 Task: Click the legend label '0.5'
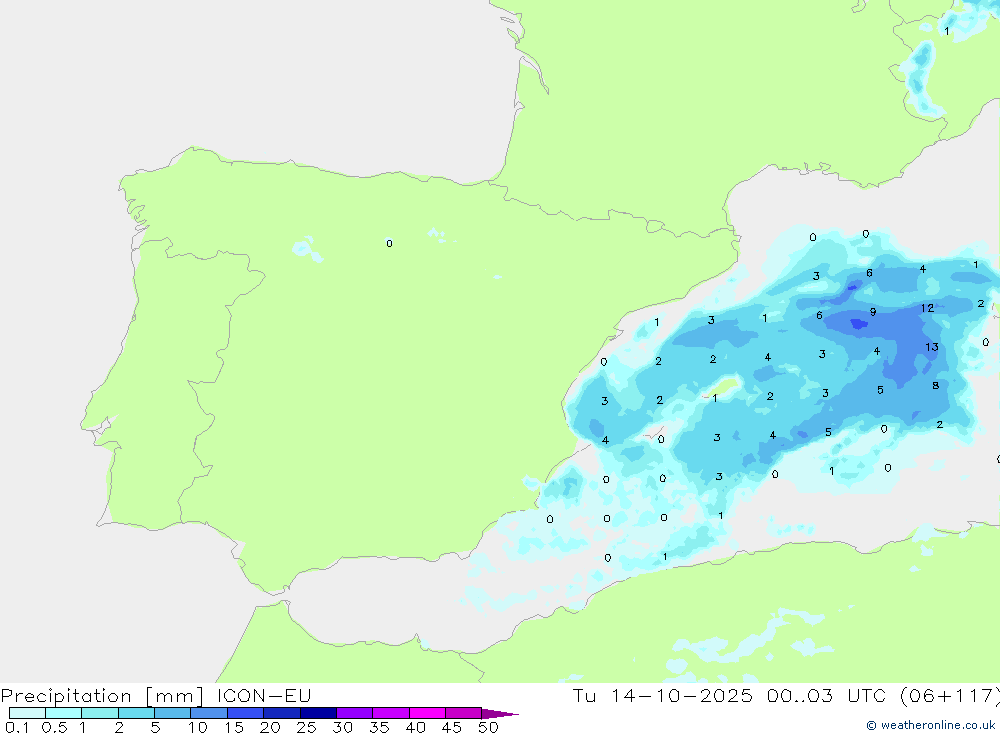tap(54, 727)
